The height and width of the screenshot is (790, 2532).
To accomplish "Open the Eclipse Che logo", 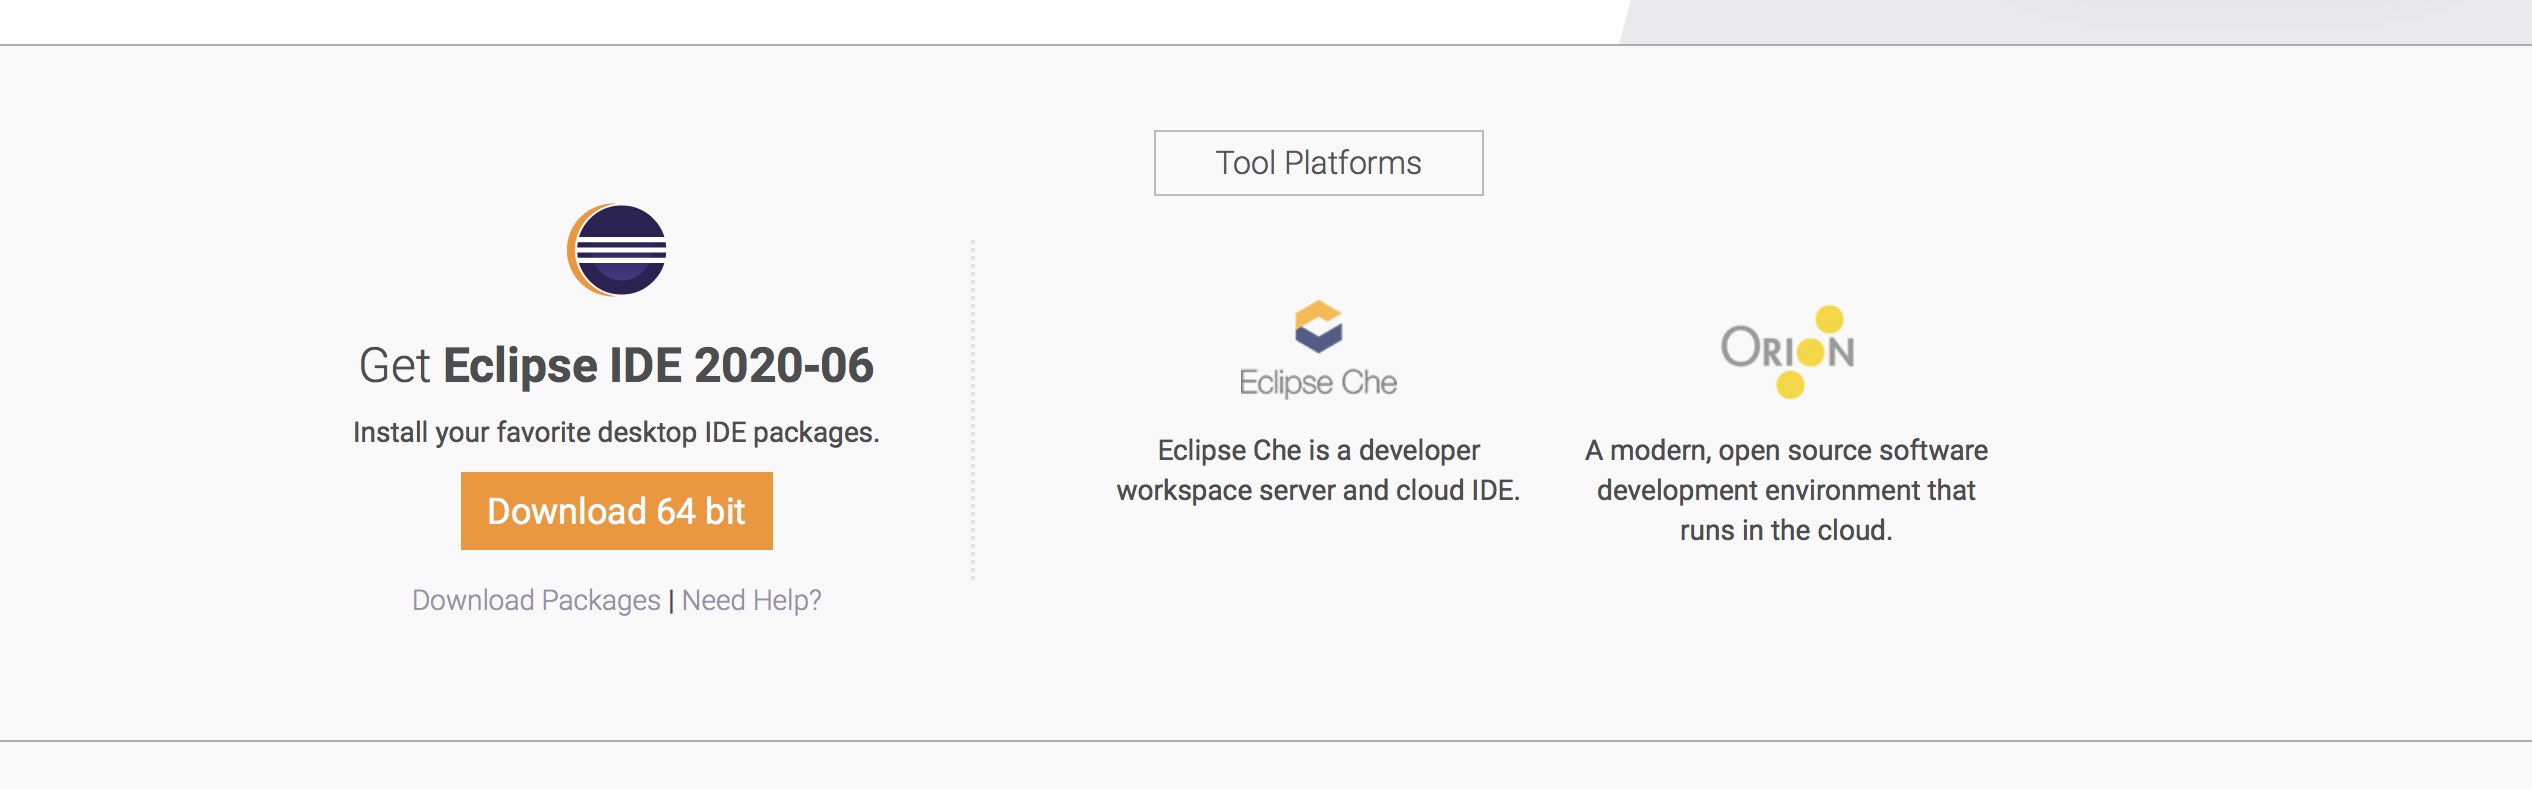I will pyautogui.click(x=1318, y=350).
